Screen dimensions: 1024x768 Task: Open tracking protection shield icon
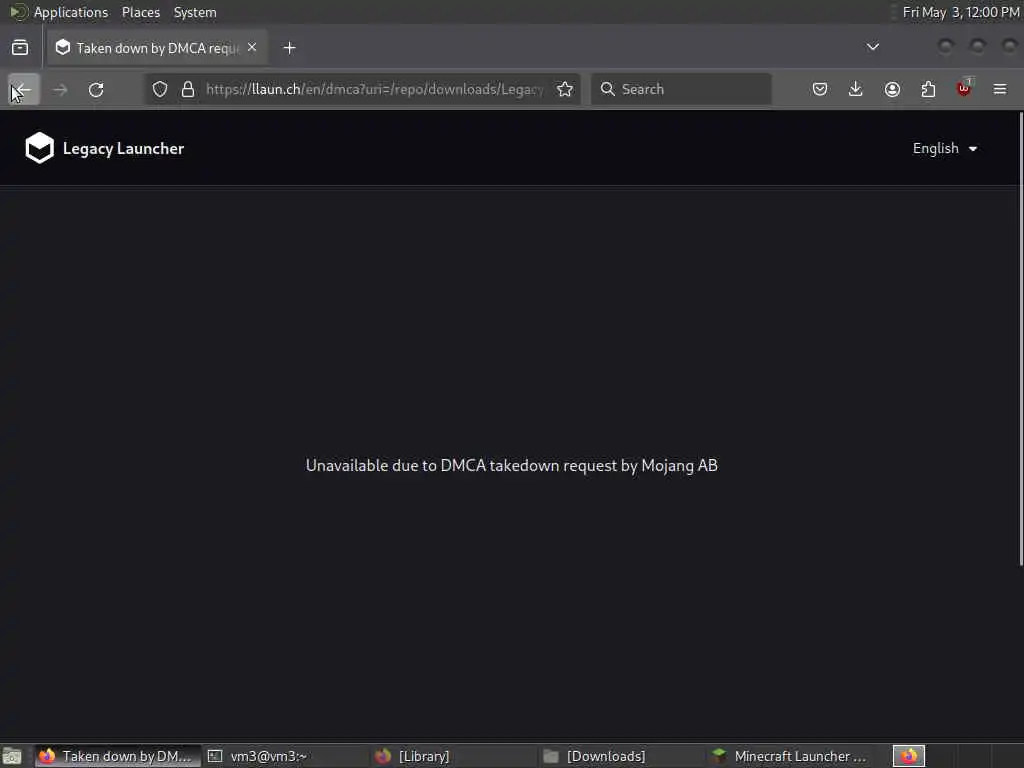160,89
